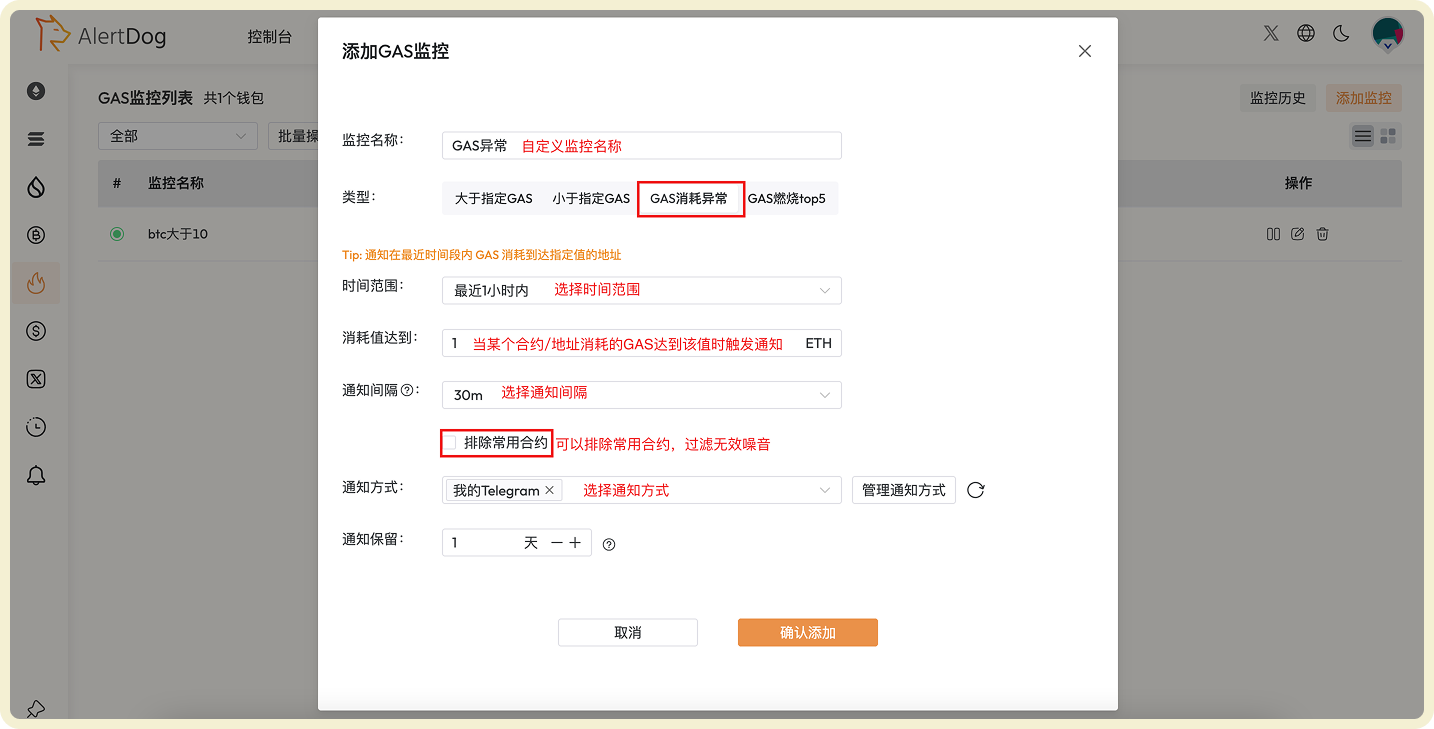
Task: Open the dollar price monitoring sidebar icon
Action: (36, 331)
